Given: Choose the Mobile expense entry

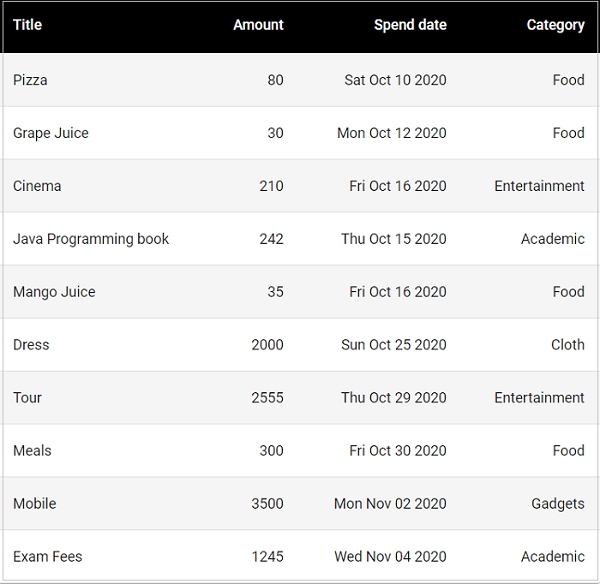Looking at the screenshot, I should tap(35, 504).
